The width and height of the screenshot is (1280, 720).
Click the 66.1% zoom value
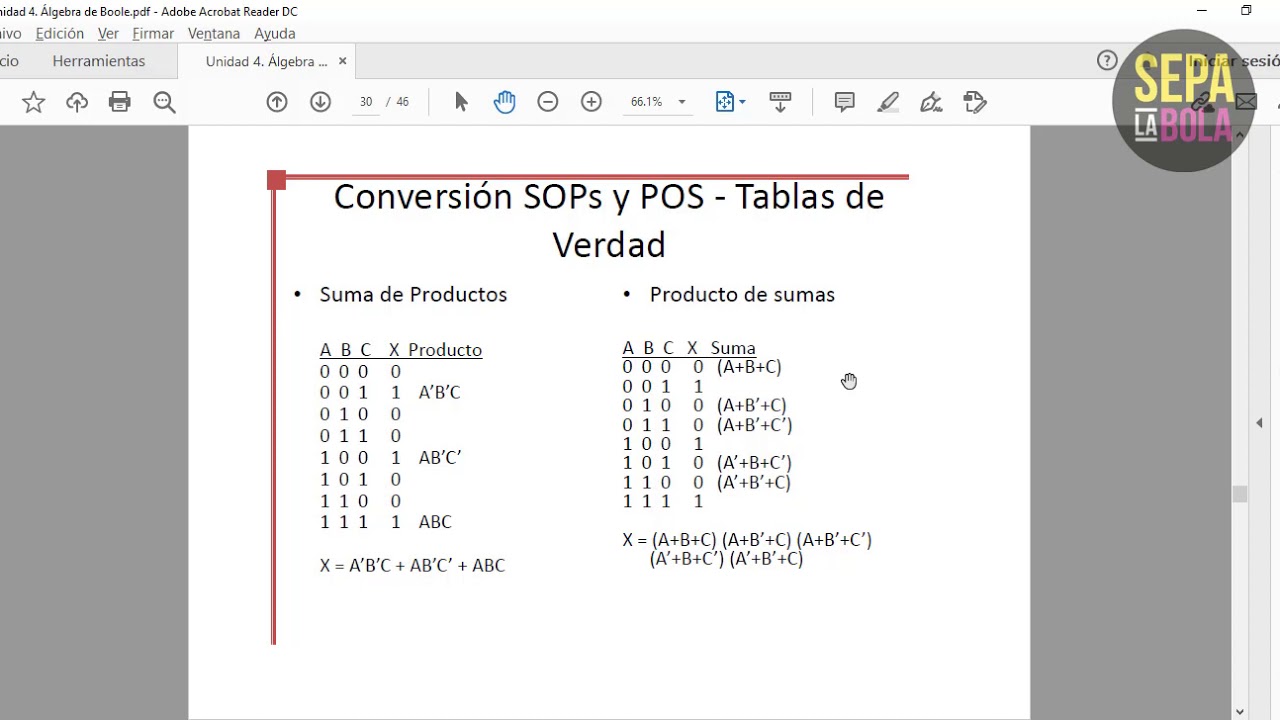click(x=646, y=102)
